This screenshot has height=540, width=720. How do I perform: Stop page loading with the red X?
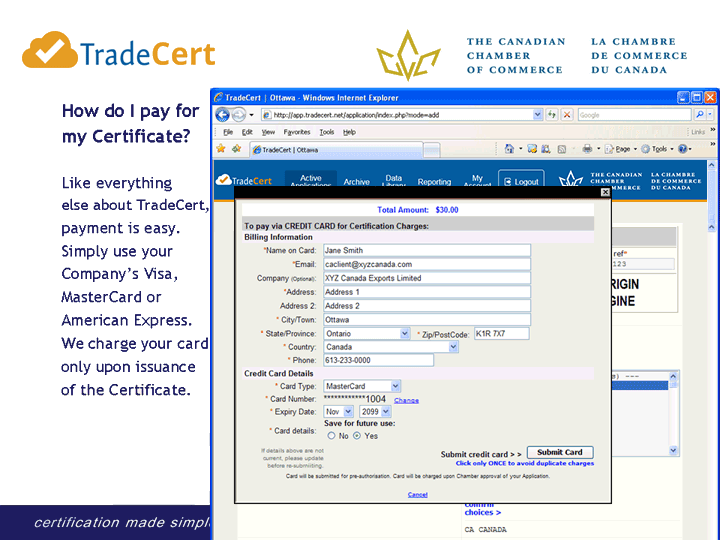click(567, 114)
